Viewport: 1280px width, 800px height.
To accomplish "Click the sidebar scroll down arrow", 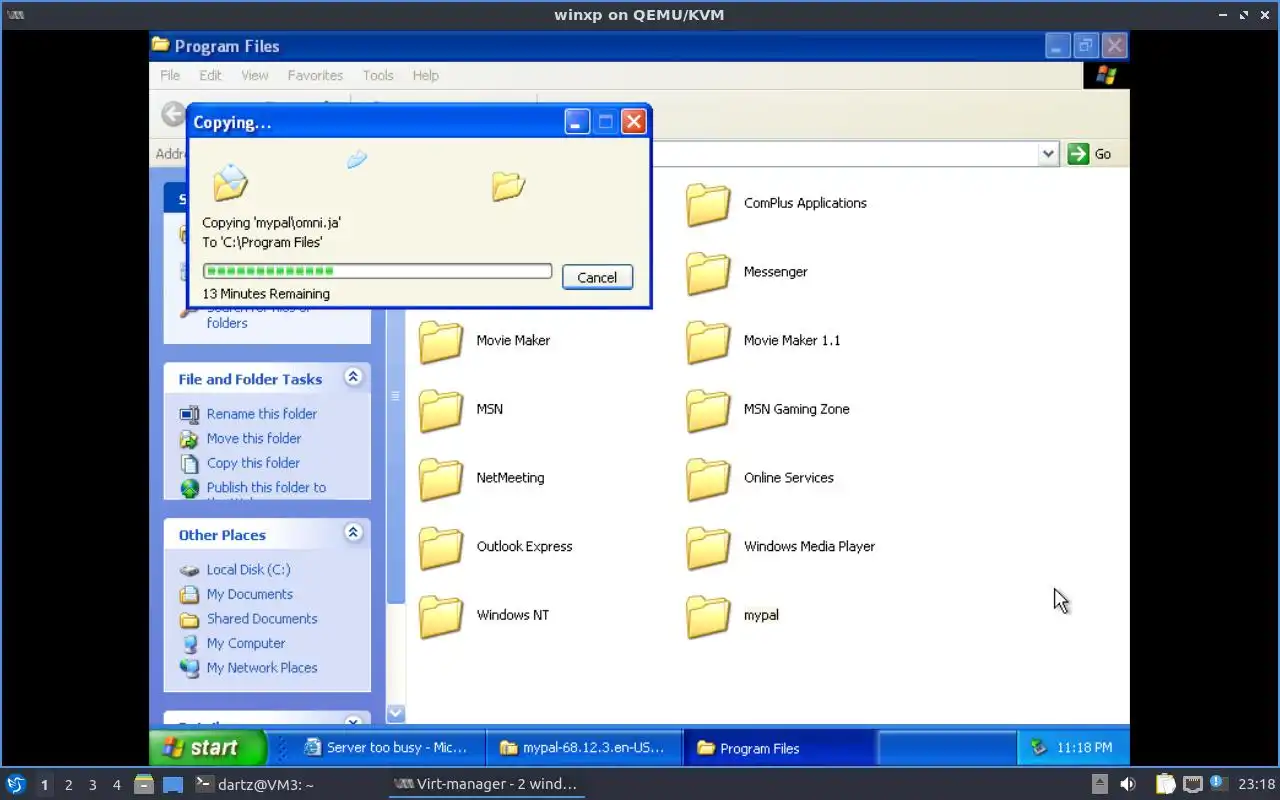I will 395,714.
